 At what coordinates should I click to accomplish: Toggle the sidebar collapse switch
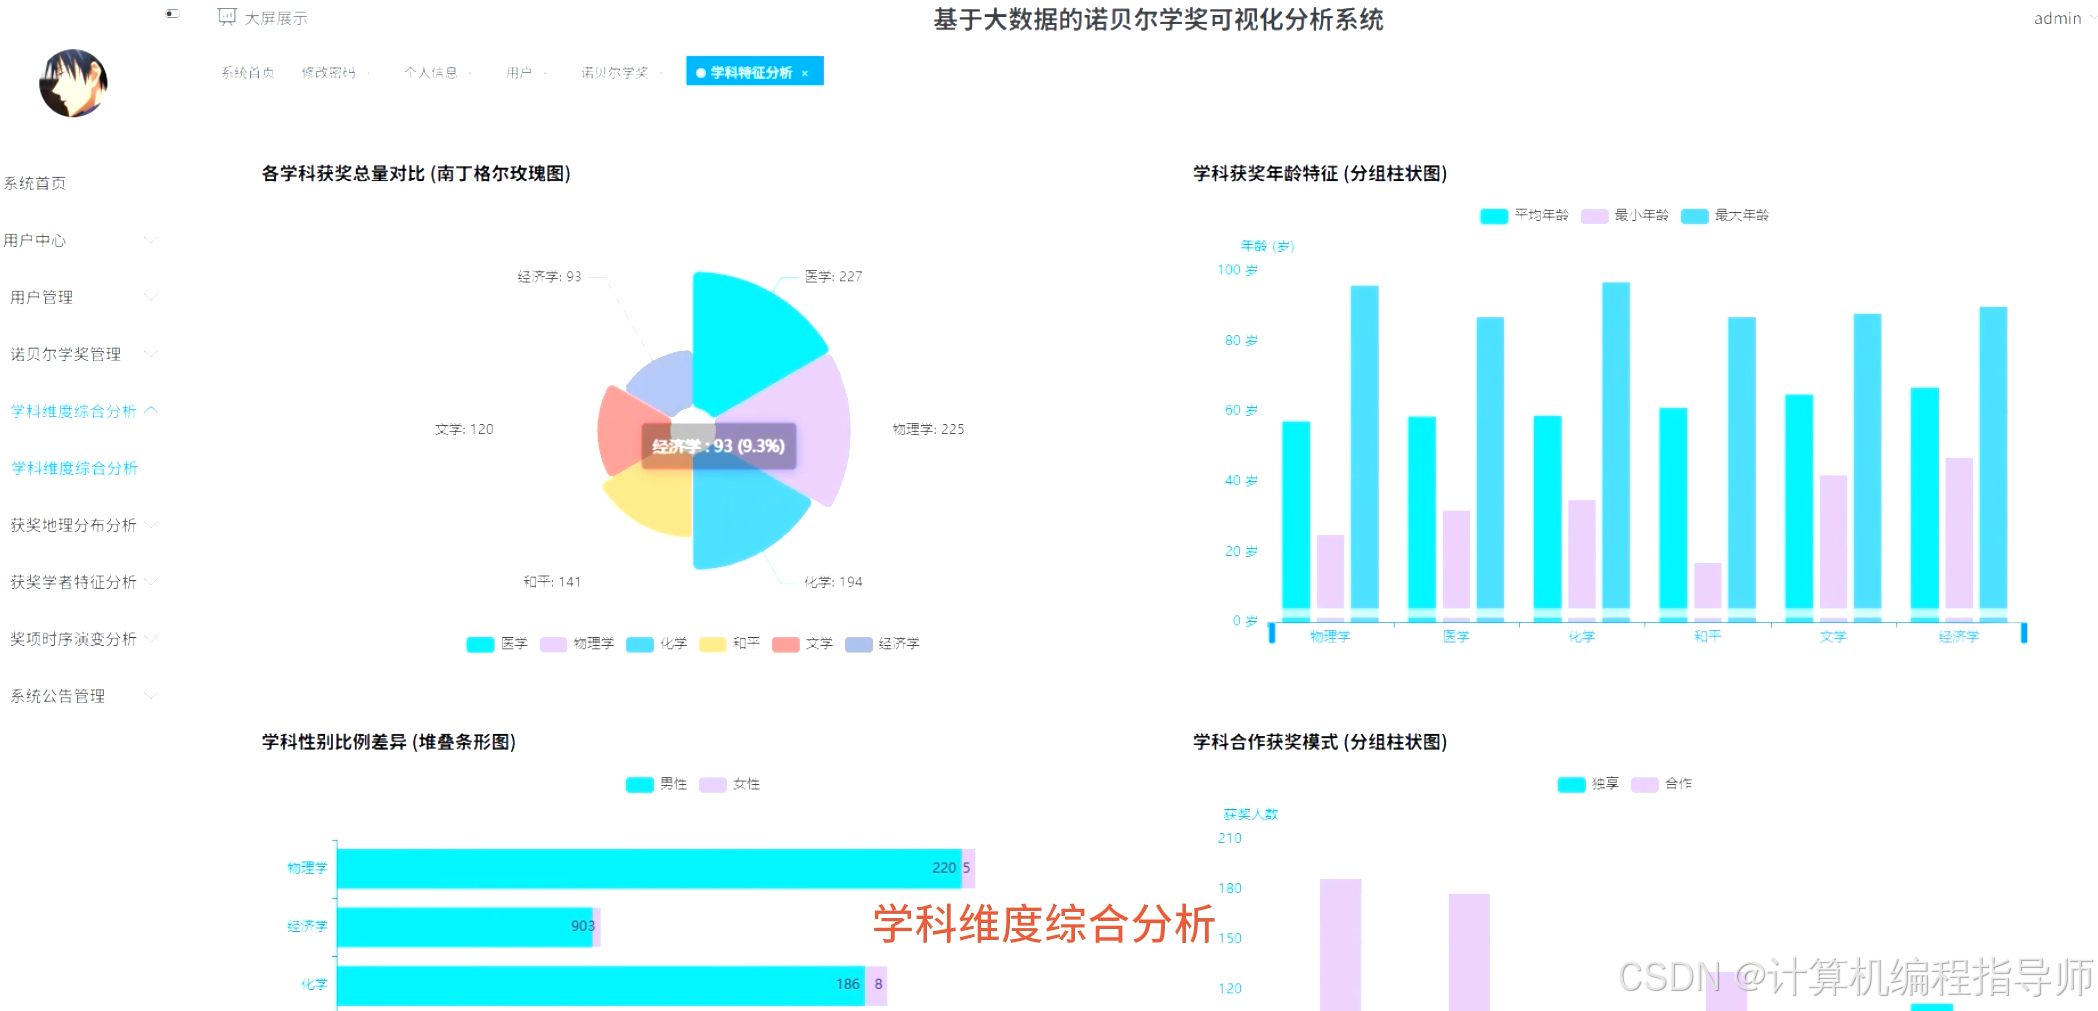(x=172, y=14)
